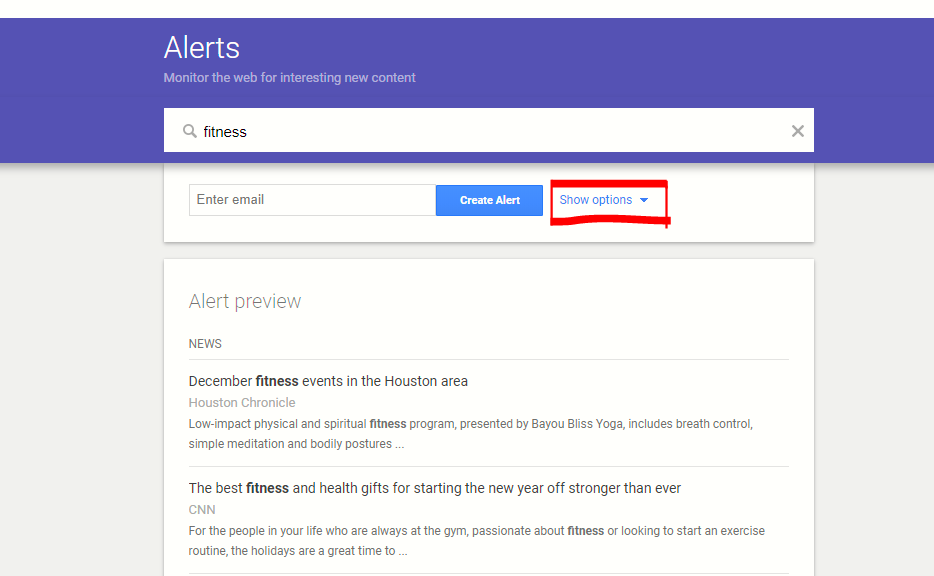Select the NEWS section label
934x576 pixels.
point(205,344)
